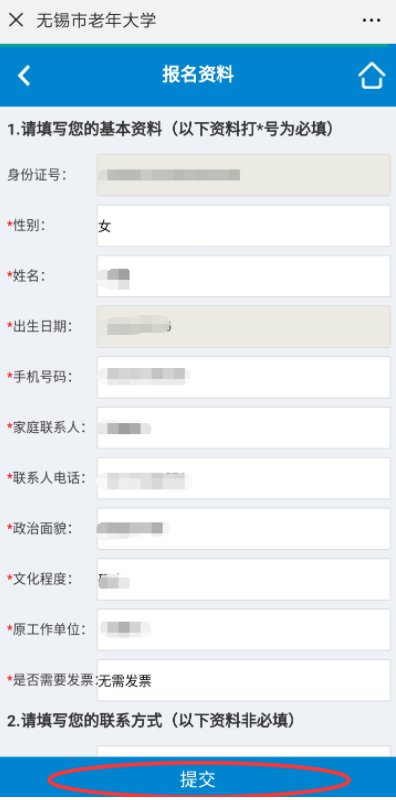Open the 性别 field showing 女
Viewport: 396px width, 800px height.
point(243,226)
